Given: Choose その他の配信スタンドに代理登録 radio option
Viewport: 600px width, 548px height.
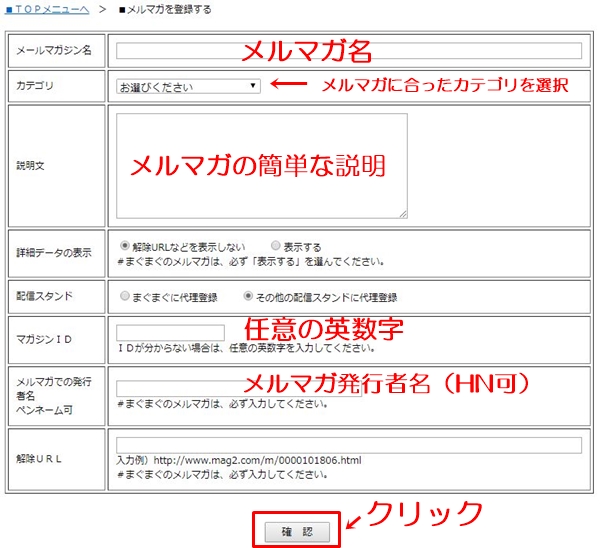Looking at the screenshot, I should tap(248, 296).
